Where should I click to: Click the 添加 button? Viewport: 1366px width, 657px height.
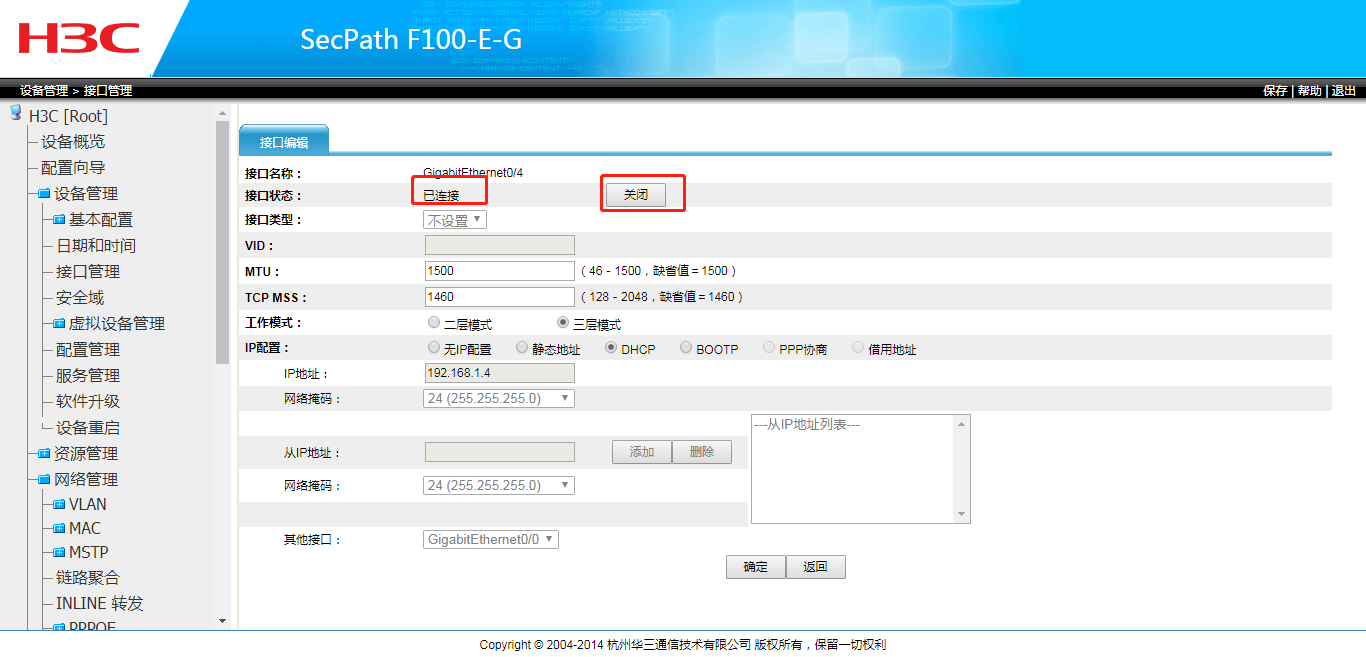click(x=642, y=452)
